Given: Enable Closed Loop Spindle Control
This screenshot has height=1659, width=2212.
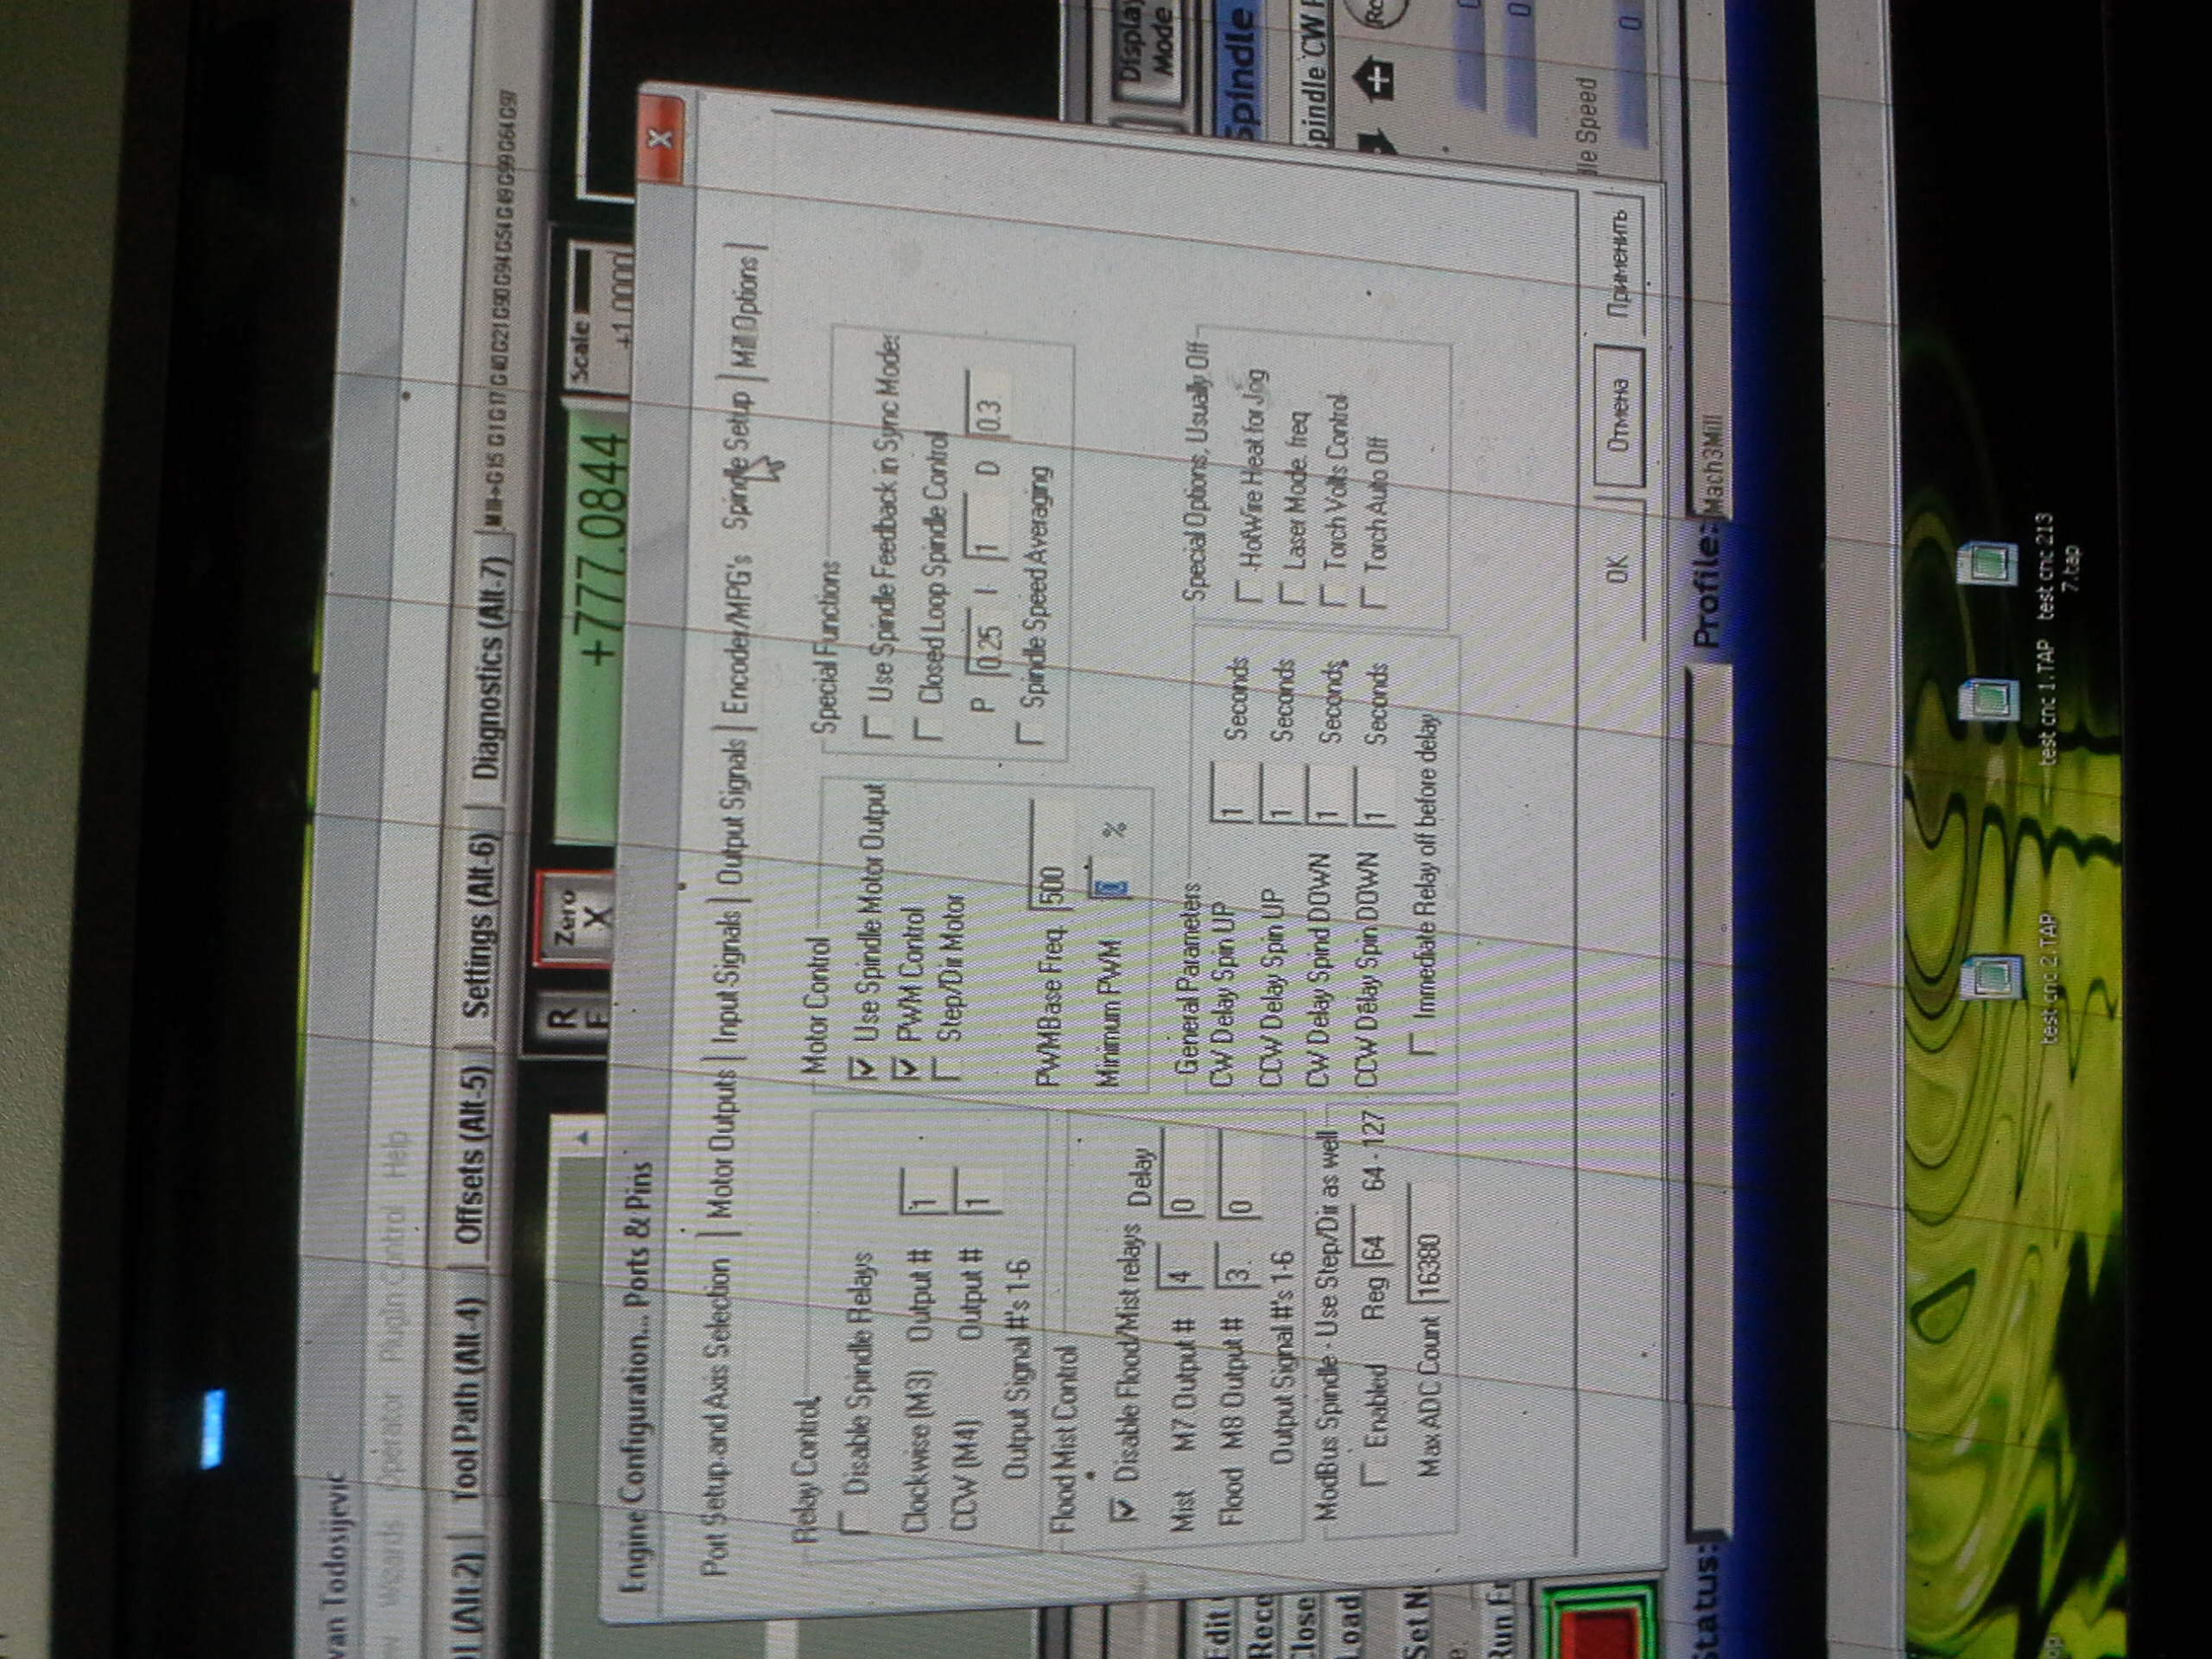Looking at the screenshot, I should tap(929, 725).
